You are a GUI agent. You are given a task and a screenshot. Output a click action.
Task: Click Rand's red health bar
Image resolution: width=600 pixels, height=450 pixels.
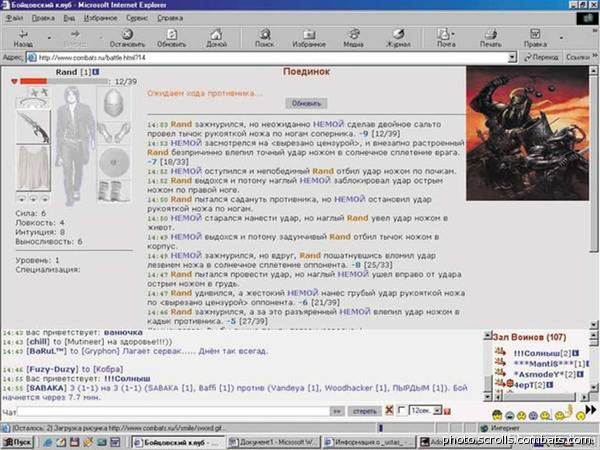[34, 81]
